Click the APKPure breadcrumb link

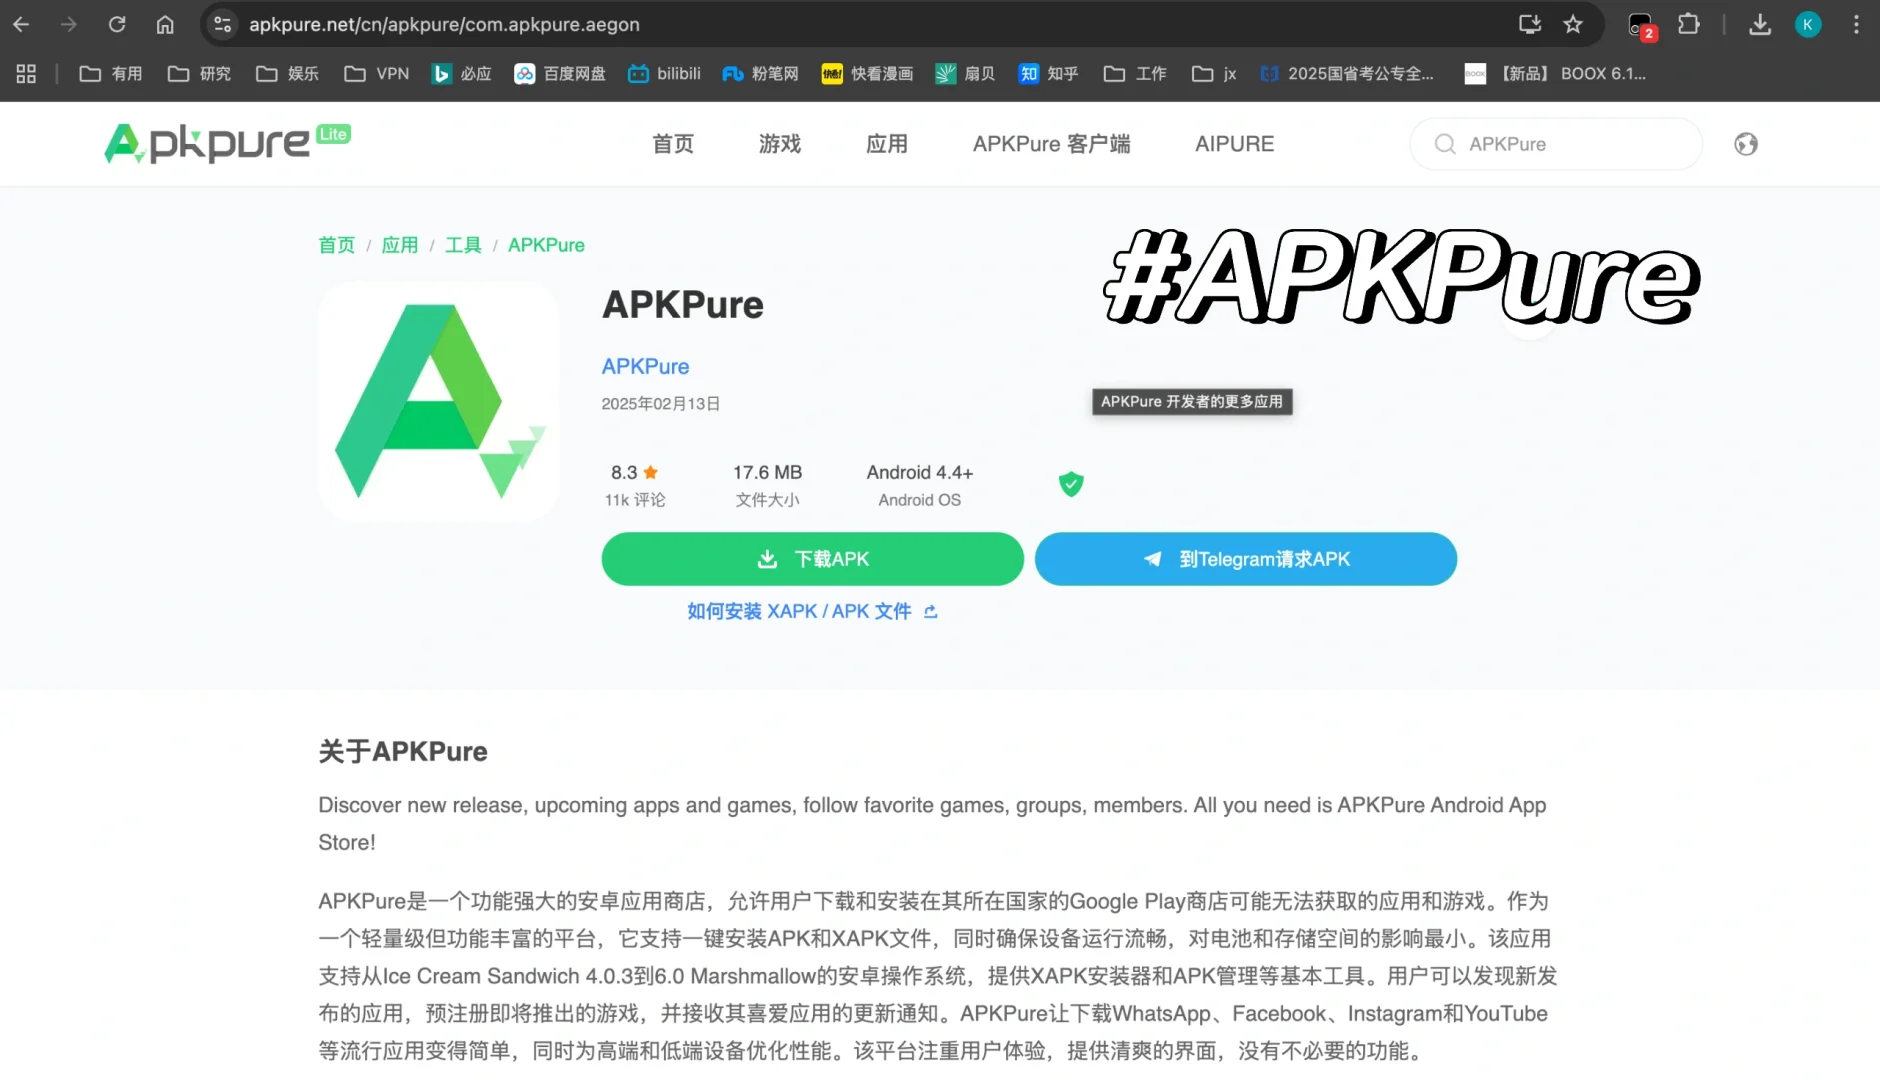546,245
